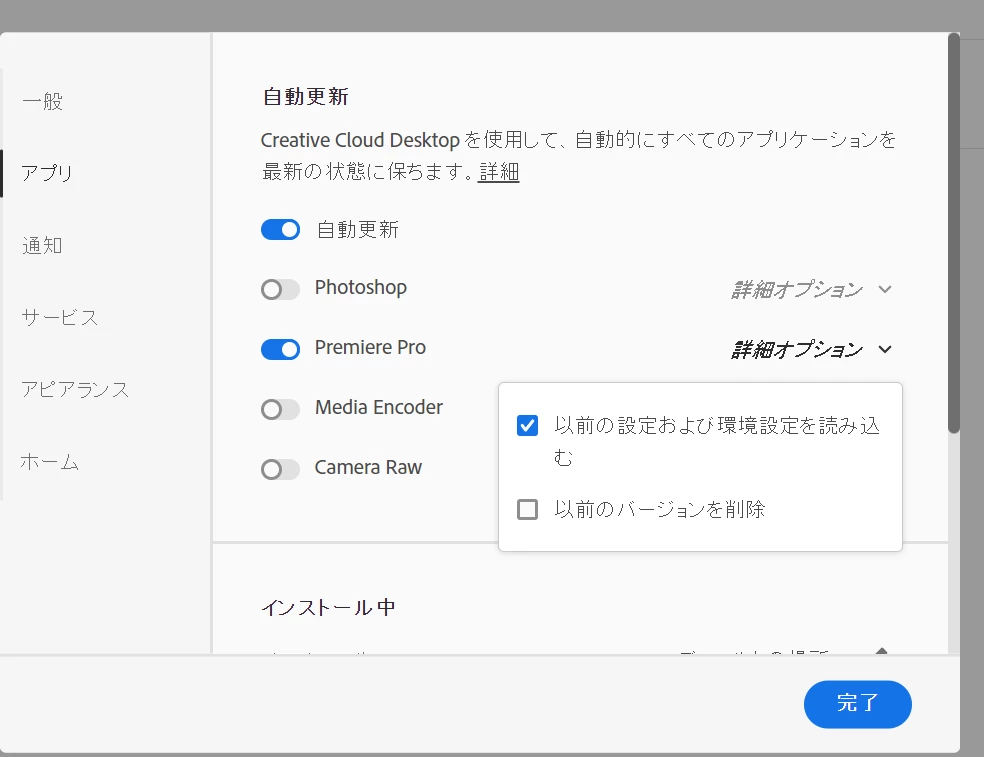Collapse Premiere Pro 詳細オプション dropdown
This screenshot has width=984, height=757.
click(x=811, y=350)
